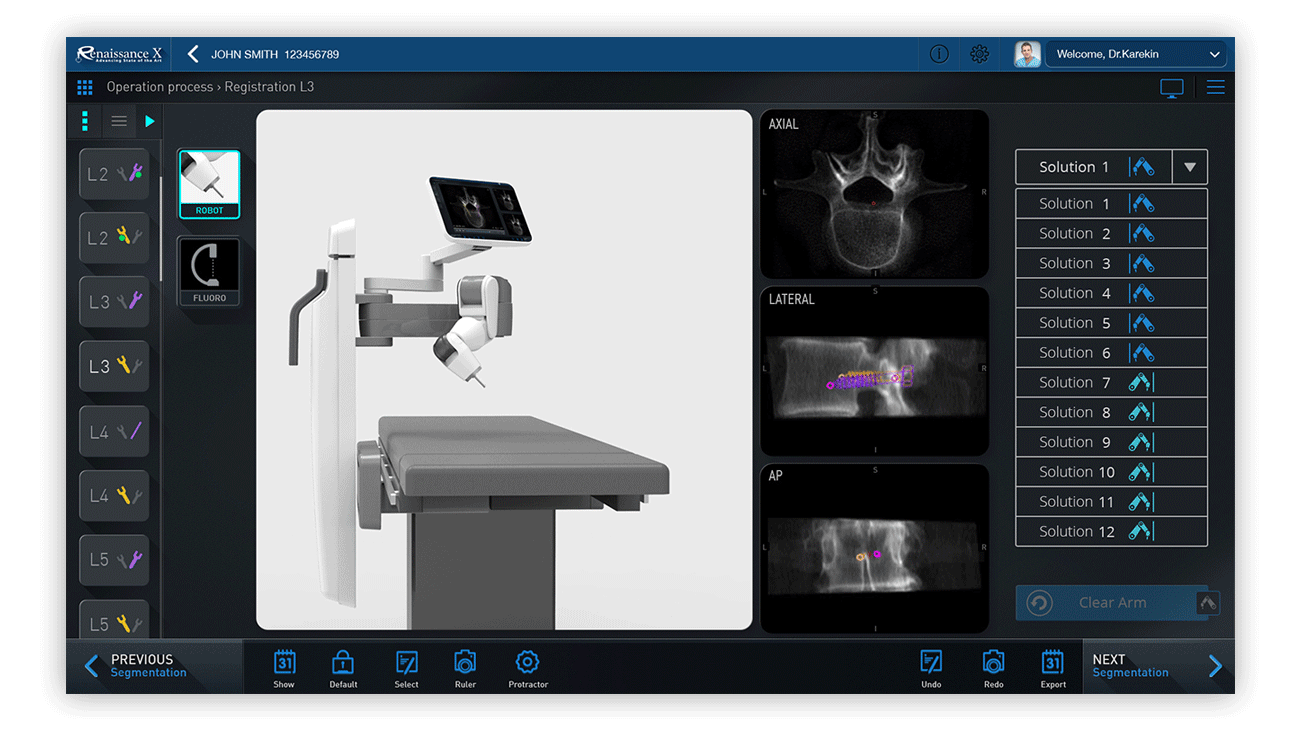Go to PREVIOUS Segmentation

point(154,666)
